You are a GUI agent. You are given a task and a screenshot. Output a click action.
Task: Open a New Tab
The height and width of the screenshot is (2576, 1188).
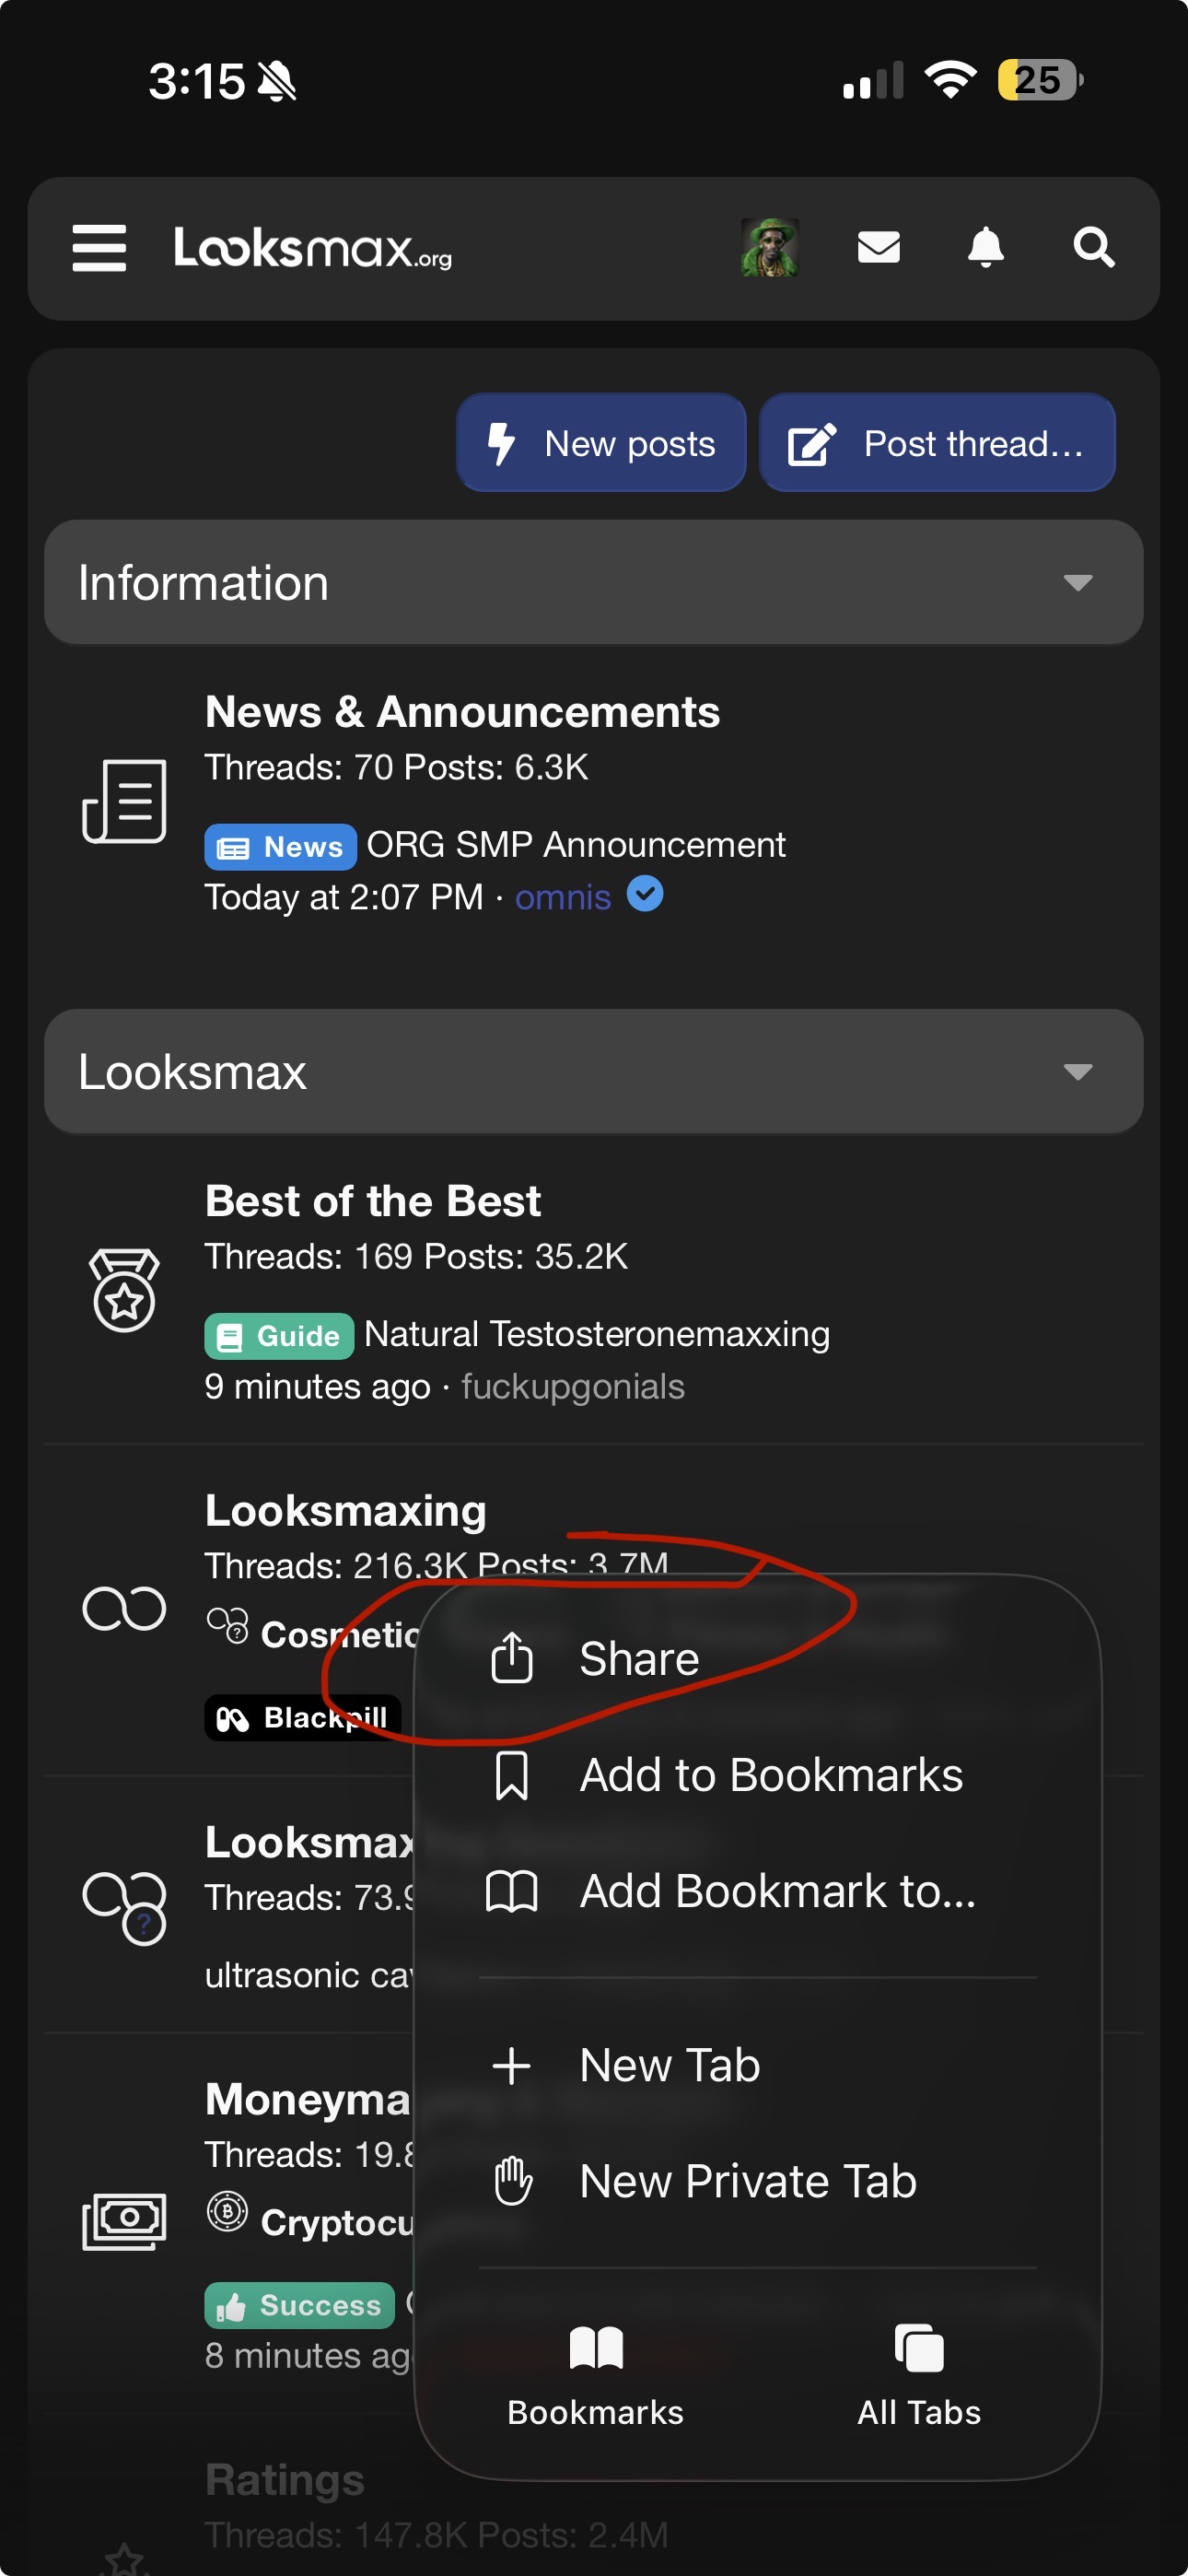pyautogui.click(x=670, y=2066)
